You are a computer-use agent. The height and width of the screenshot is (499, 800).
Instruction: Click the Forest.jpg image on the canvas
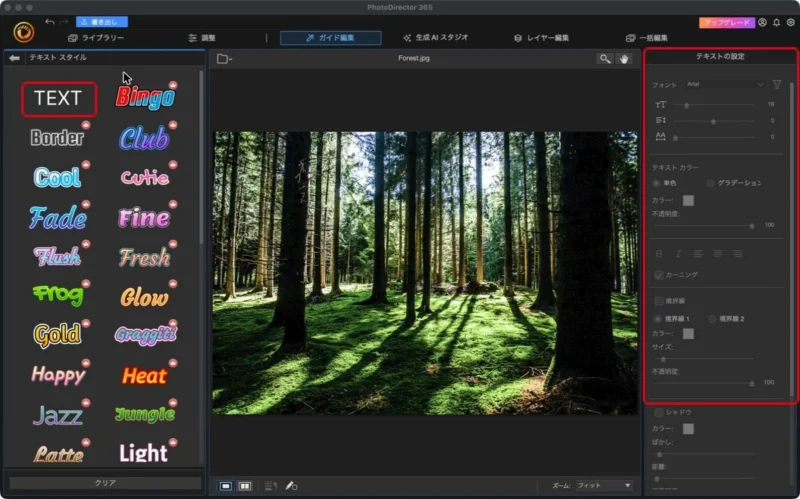(425, 273)
